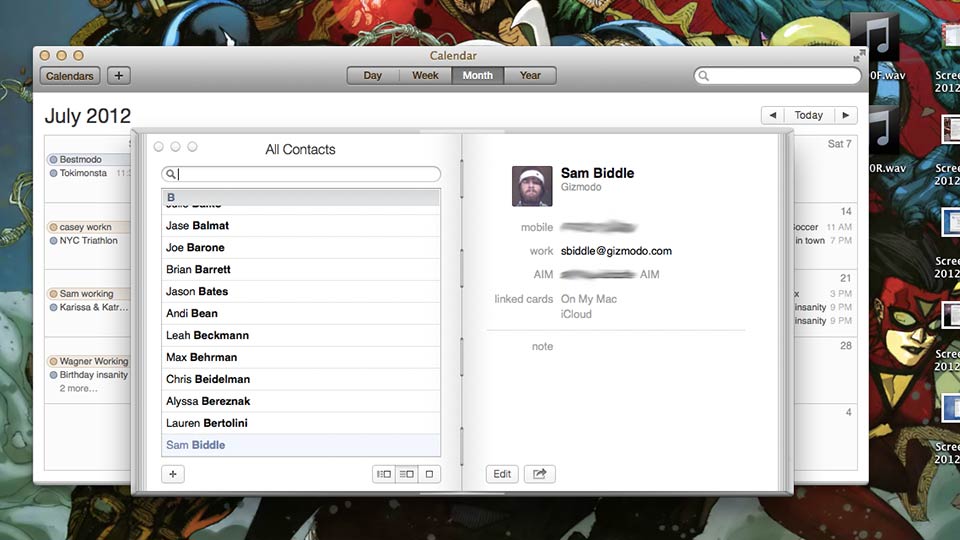Click the Calendar search field

tap(780, 76)
